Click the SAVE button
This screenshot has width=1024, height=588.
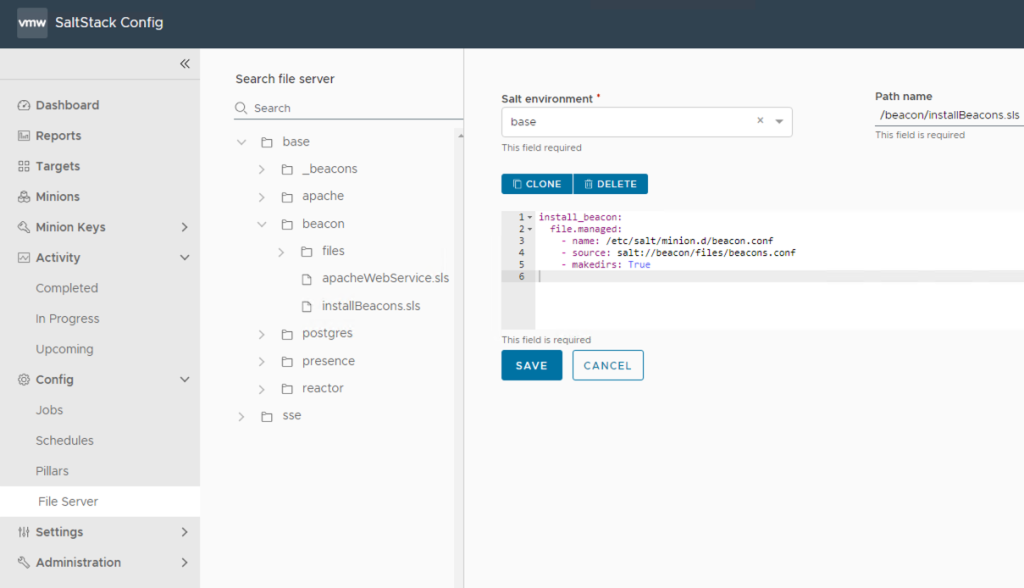point(531,366)
